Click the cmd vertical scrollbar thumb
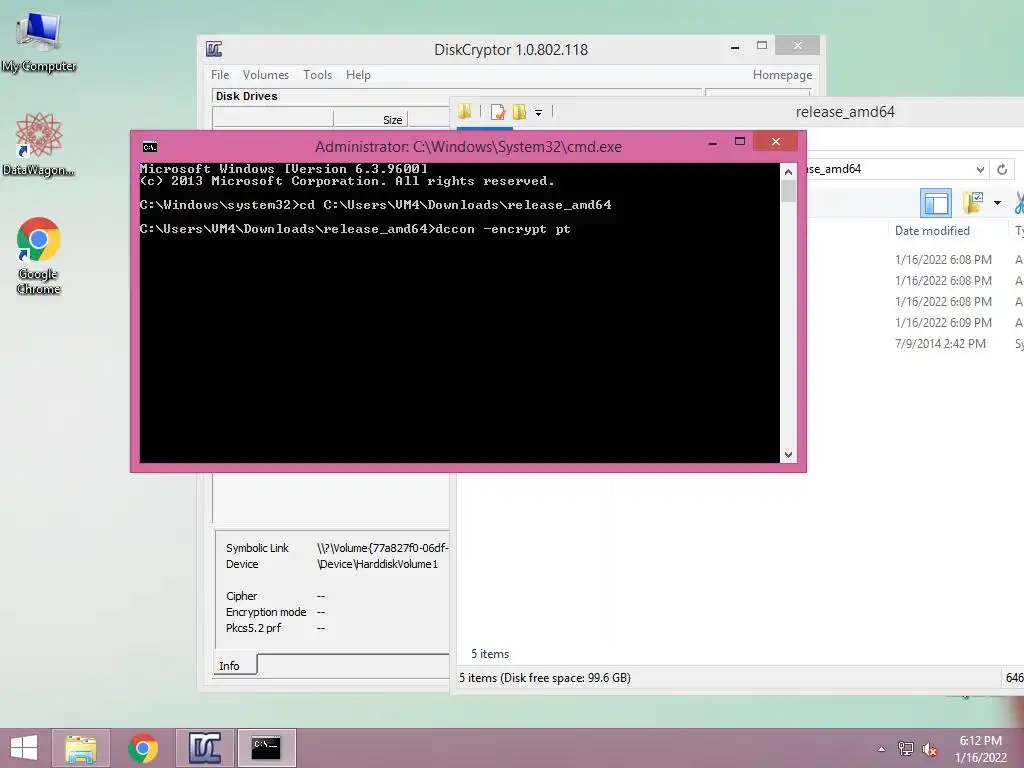1024x768 pixels. 788,191
